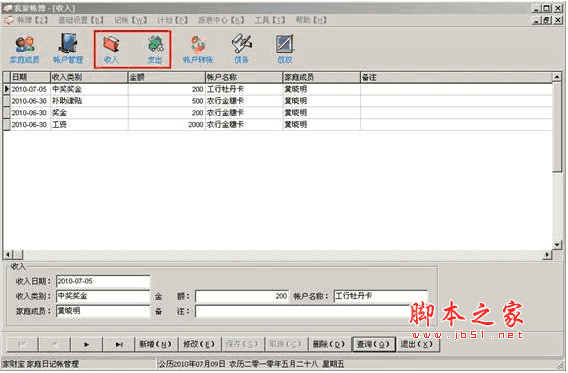Select the 中奖奖金 category cell in the table

coord(89,89)
